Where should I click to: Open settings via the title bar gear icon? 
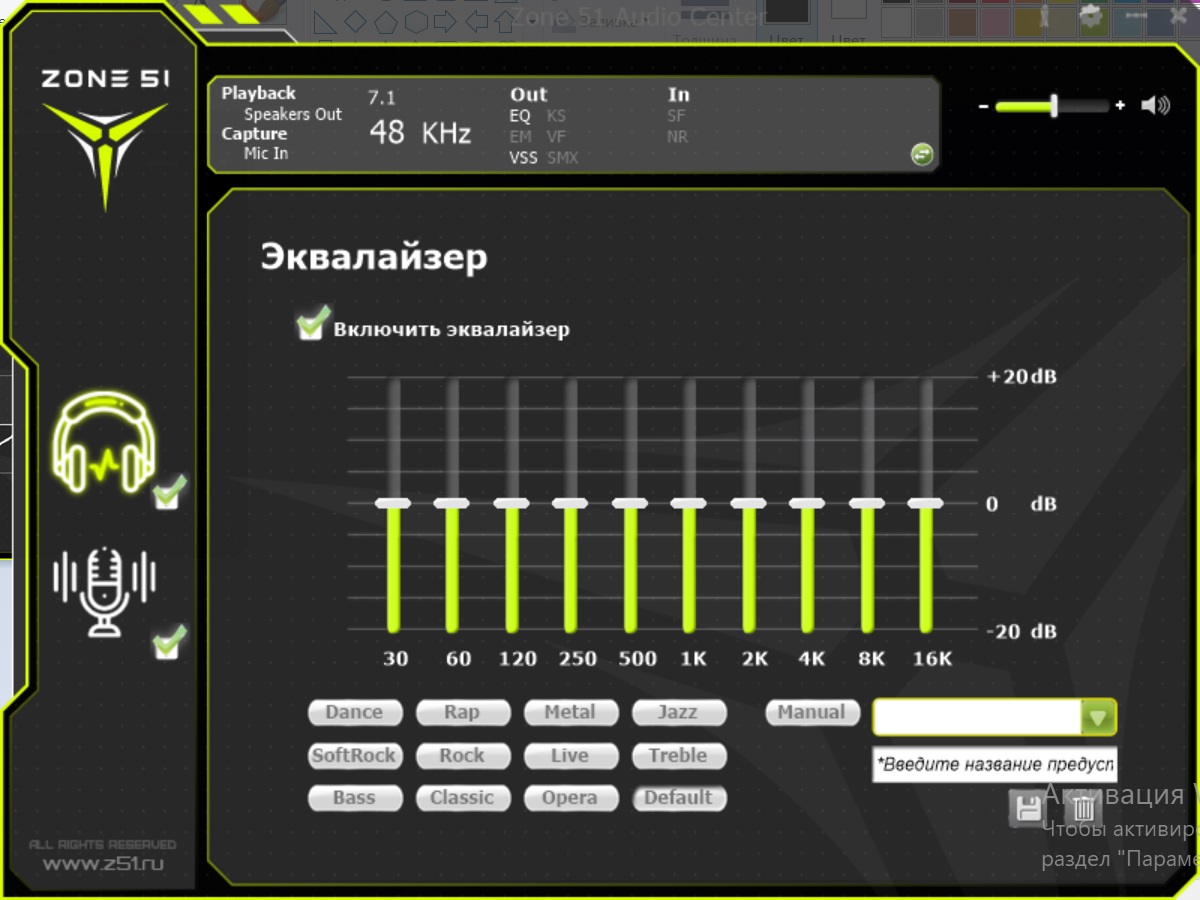pos(1090,15)
